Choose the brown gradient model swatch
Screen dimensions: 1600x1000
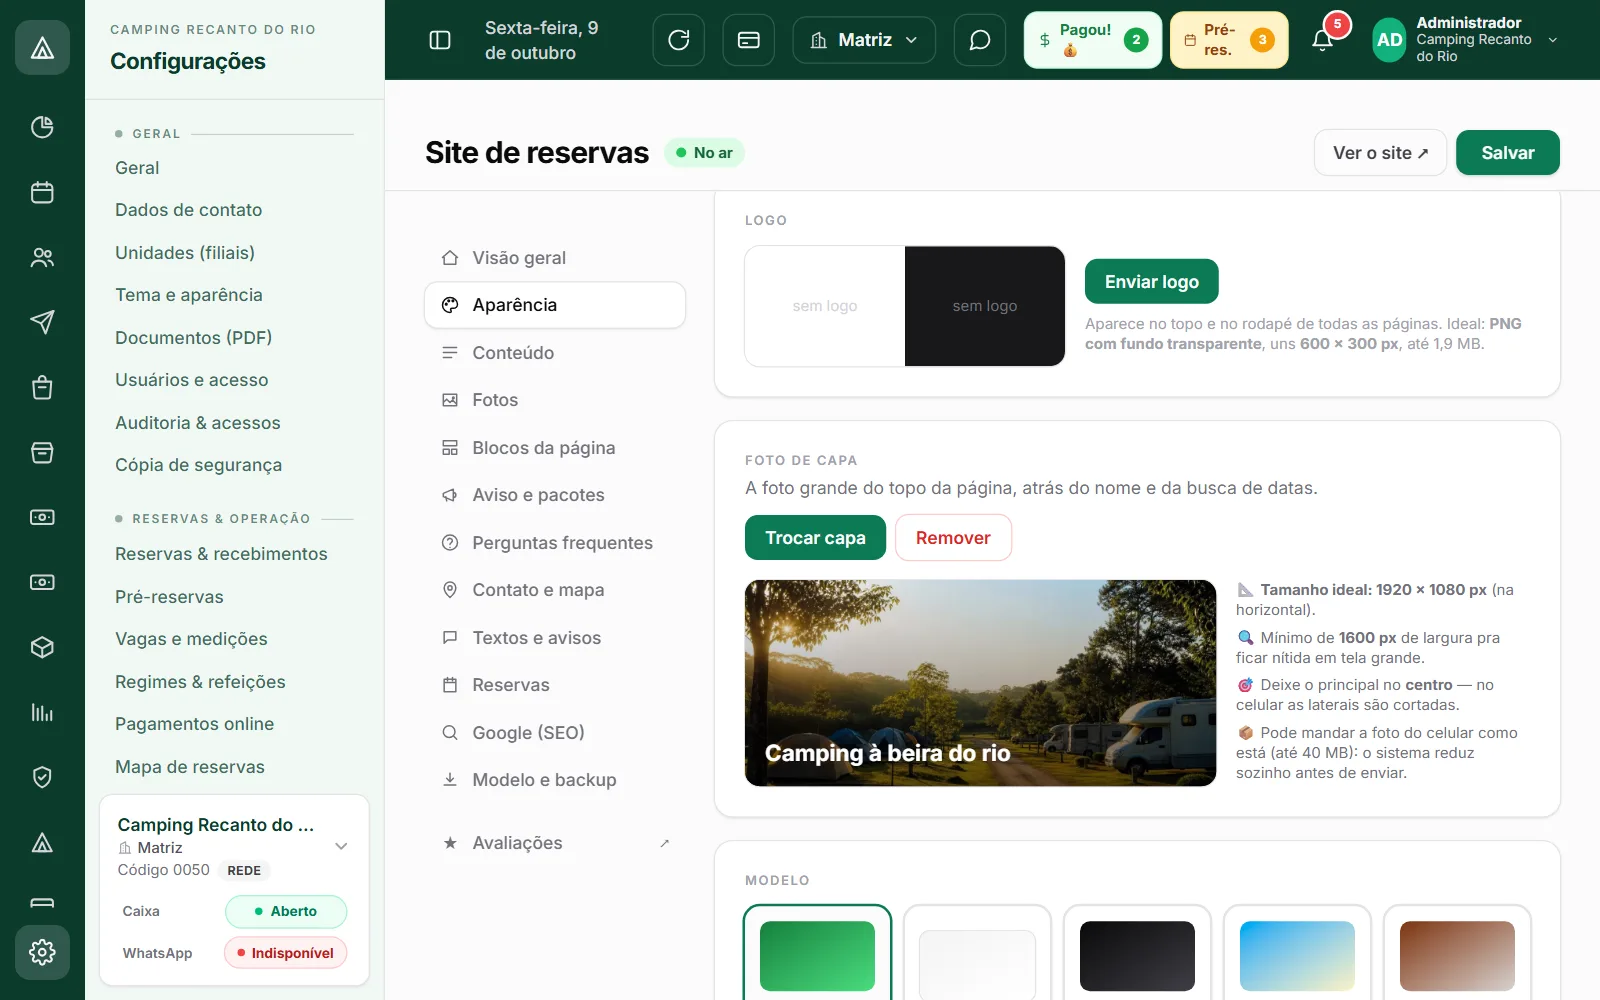[1457, 956]
